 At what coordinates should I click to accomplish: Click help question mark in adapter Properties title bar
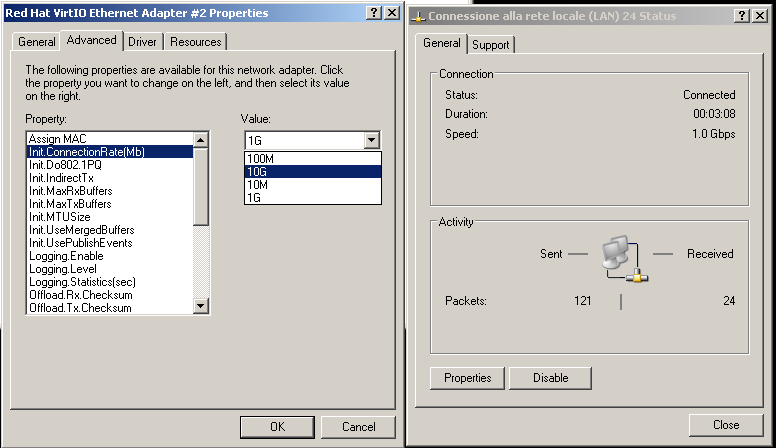[x=374, y=13]
